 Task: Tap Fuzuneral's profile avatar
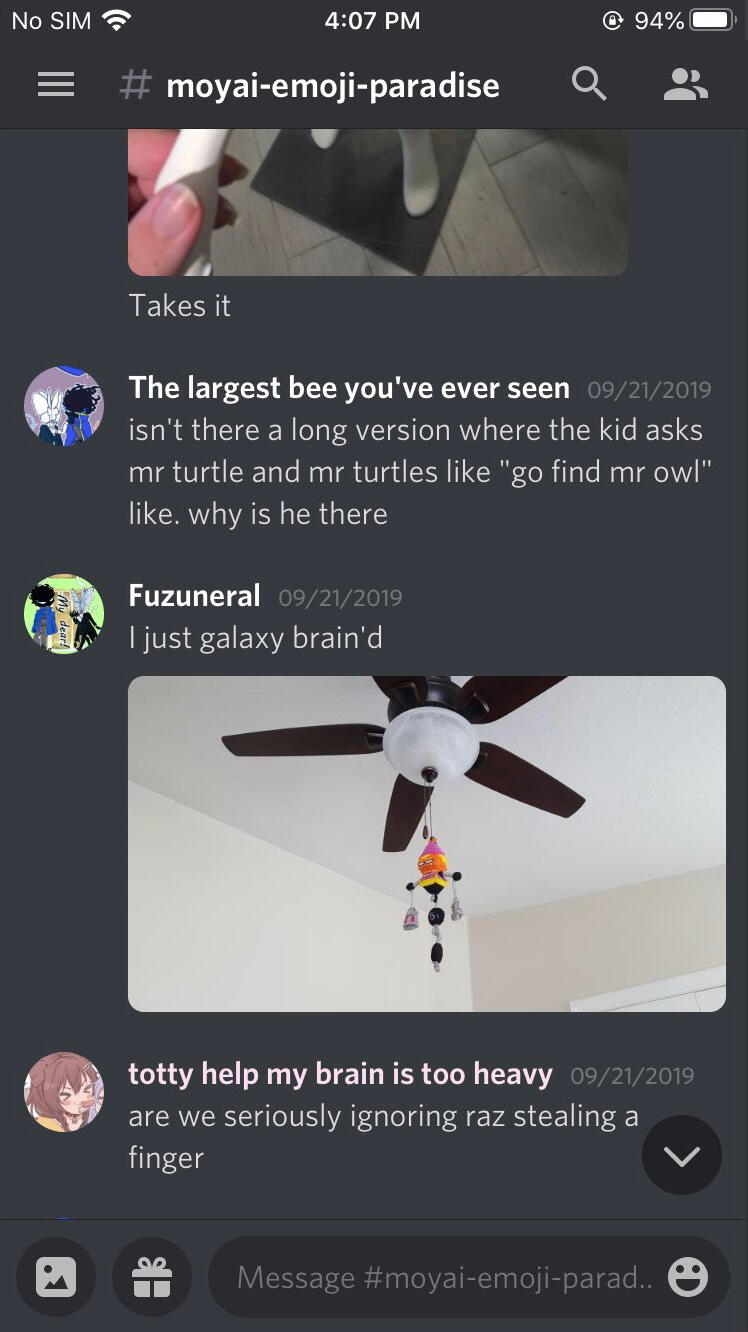pyautogui.click(x=64, y=614)
